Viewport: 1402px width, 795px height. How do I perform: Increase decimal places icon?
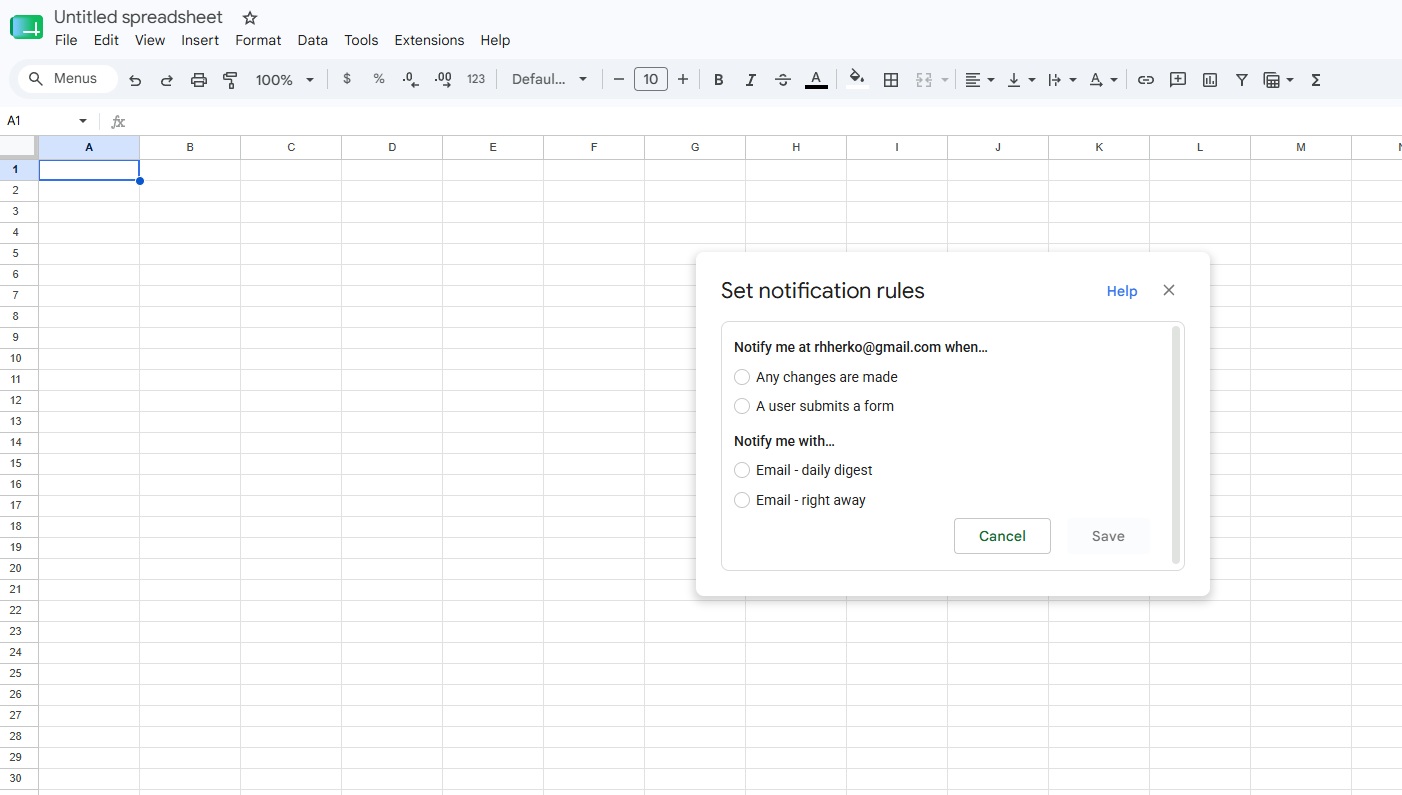443,79
